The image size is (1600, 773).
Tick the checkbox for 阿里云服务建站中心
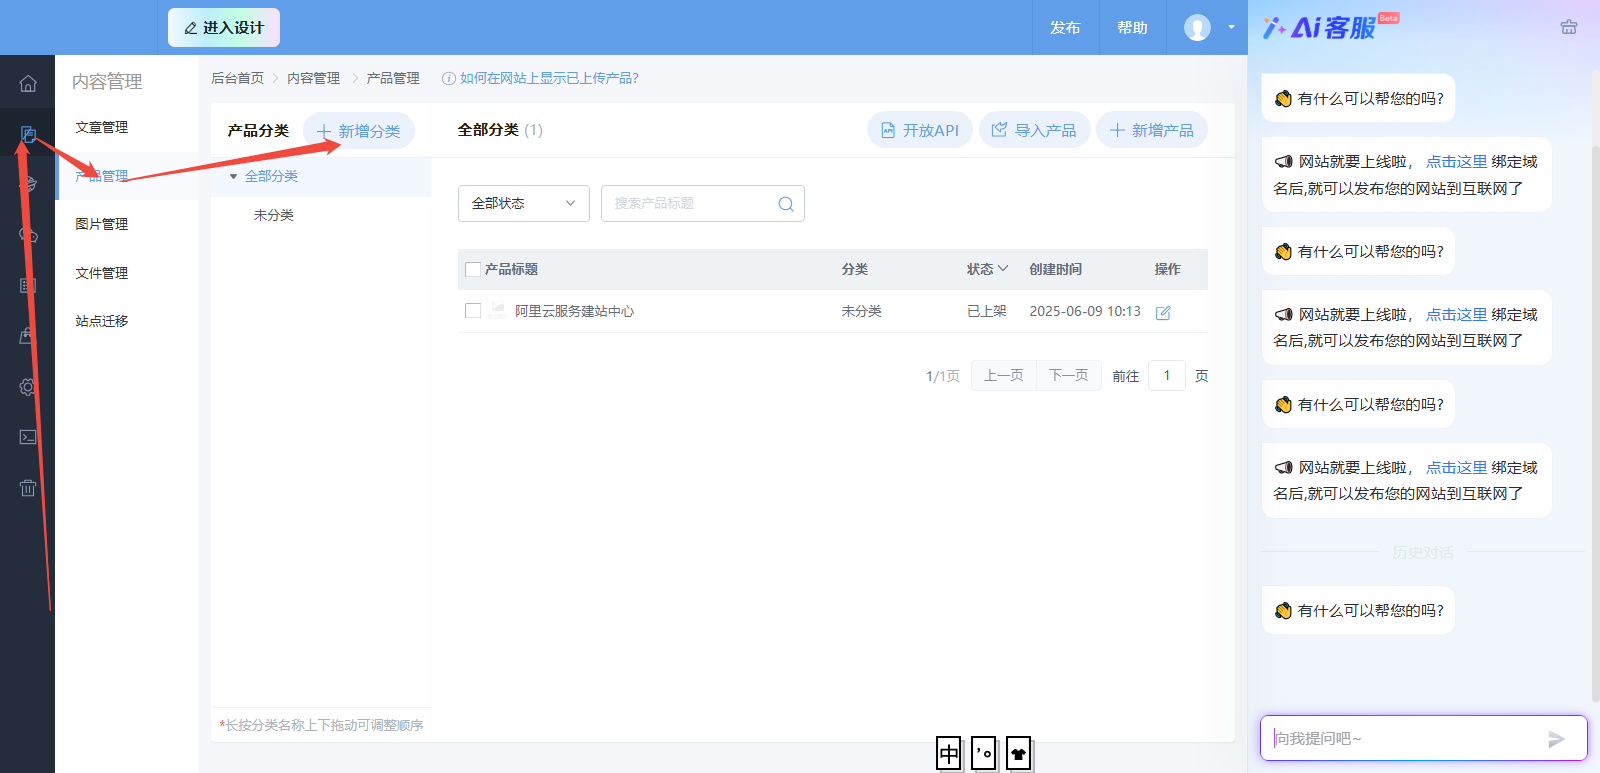[x=473, y=311]
